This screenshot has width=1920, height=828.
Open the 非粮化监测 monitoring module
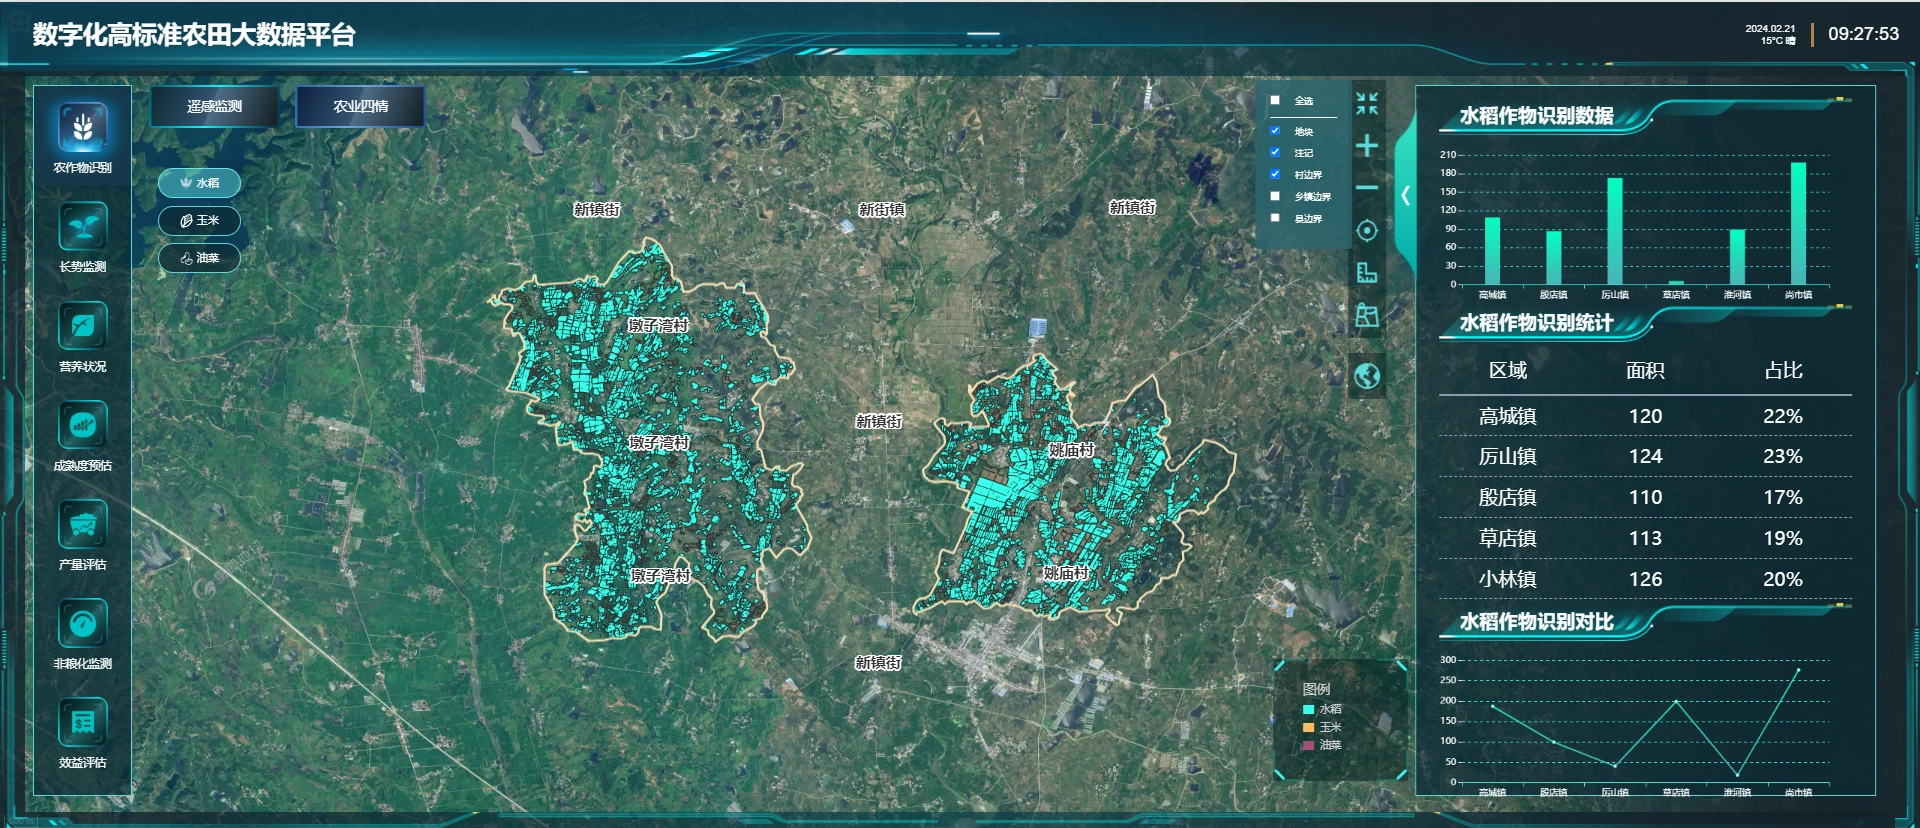(x=83, y=634)
